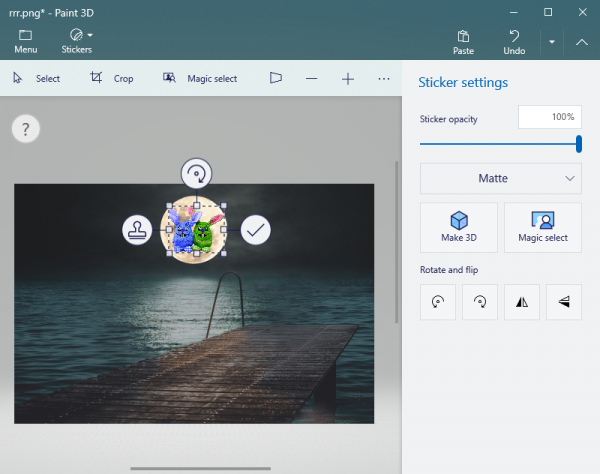Open the more options ellipsis

point(383,79)
